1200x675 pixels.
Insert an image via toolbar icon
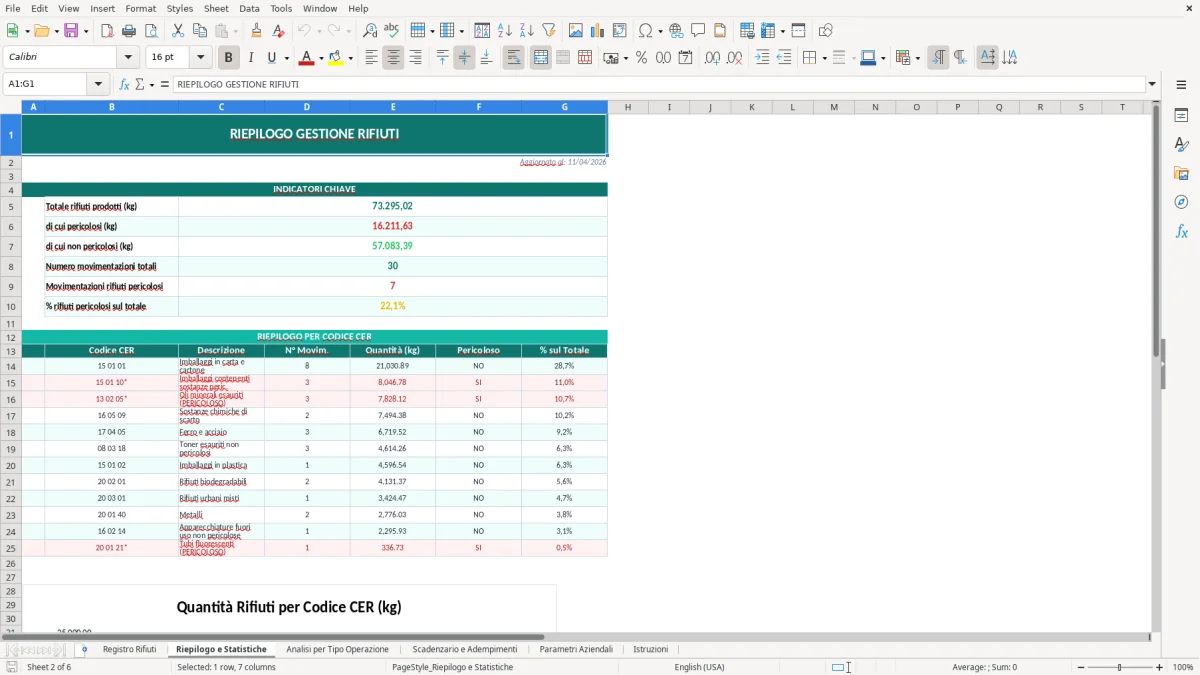[575, 31]
